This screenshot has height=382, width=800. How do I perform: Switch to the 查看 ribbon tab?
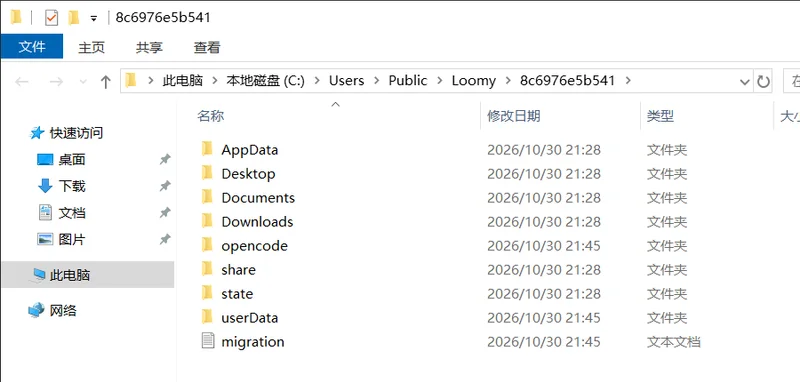tap(207, 47)
